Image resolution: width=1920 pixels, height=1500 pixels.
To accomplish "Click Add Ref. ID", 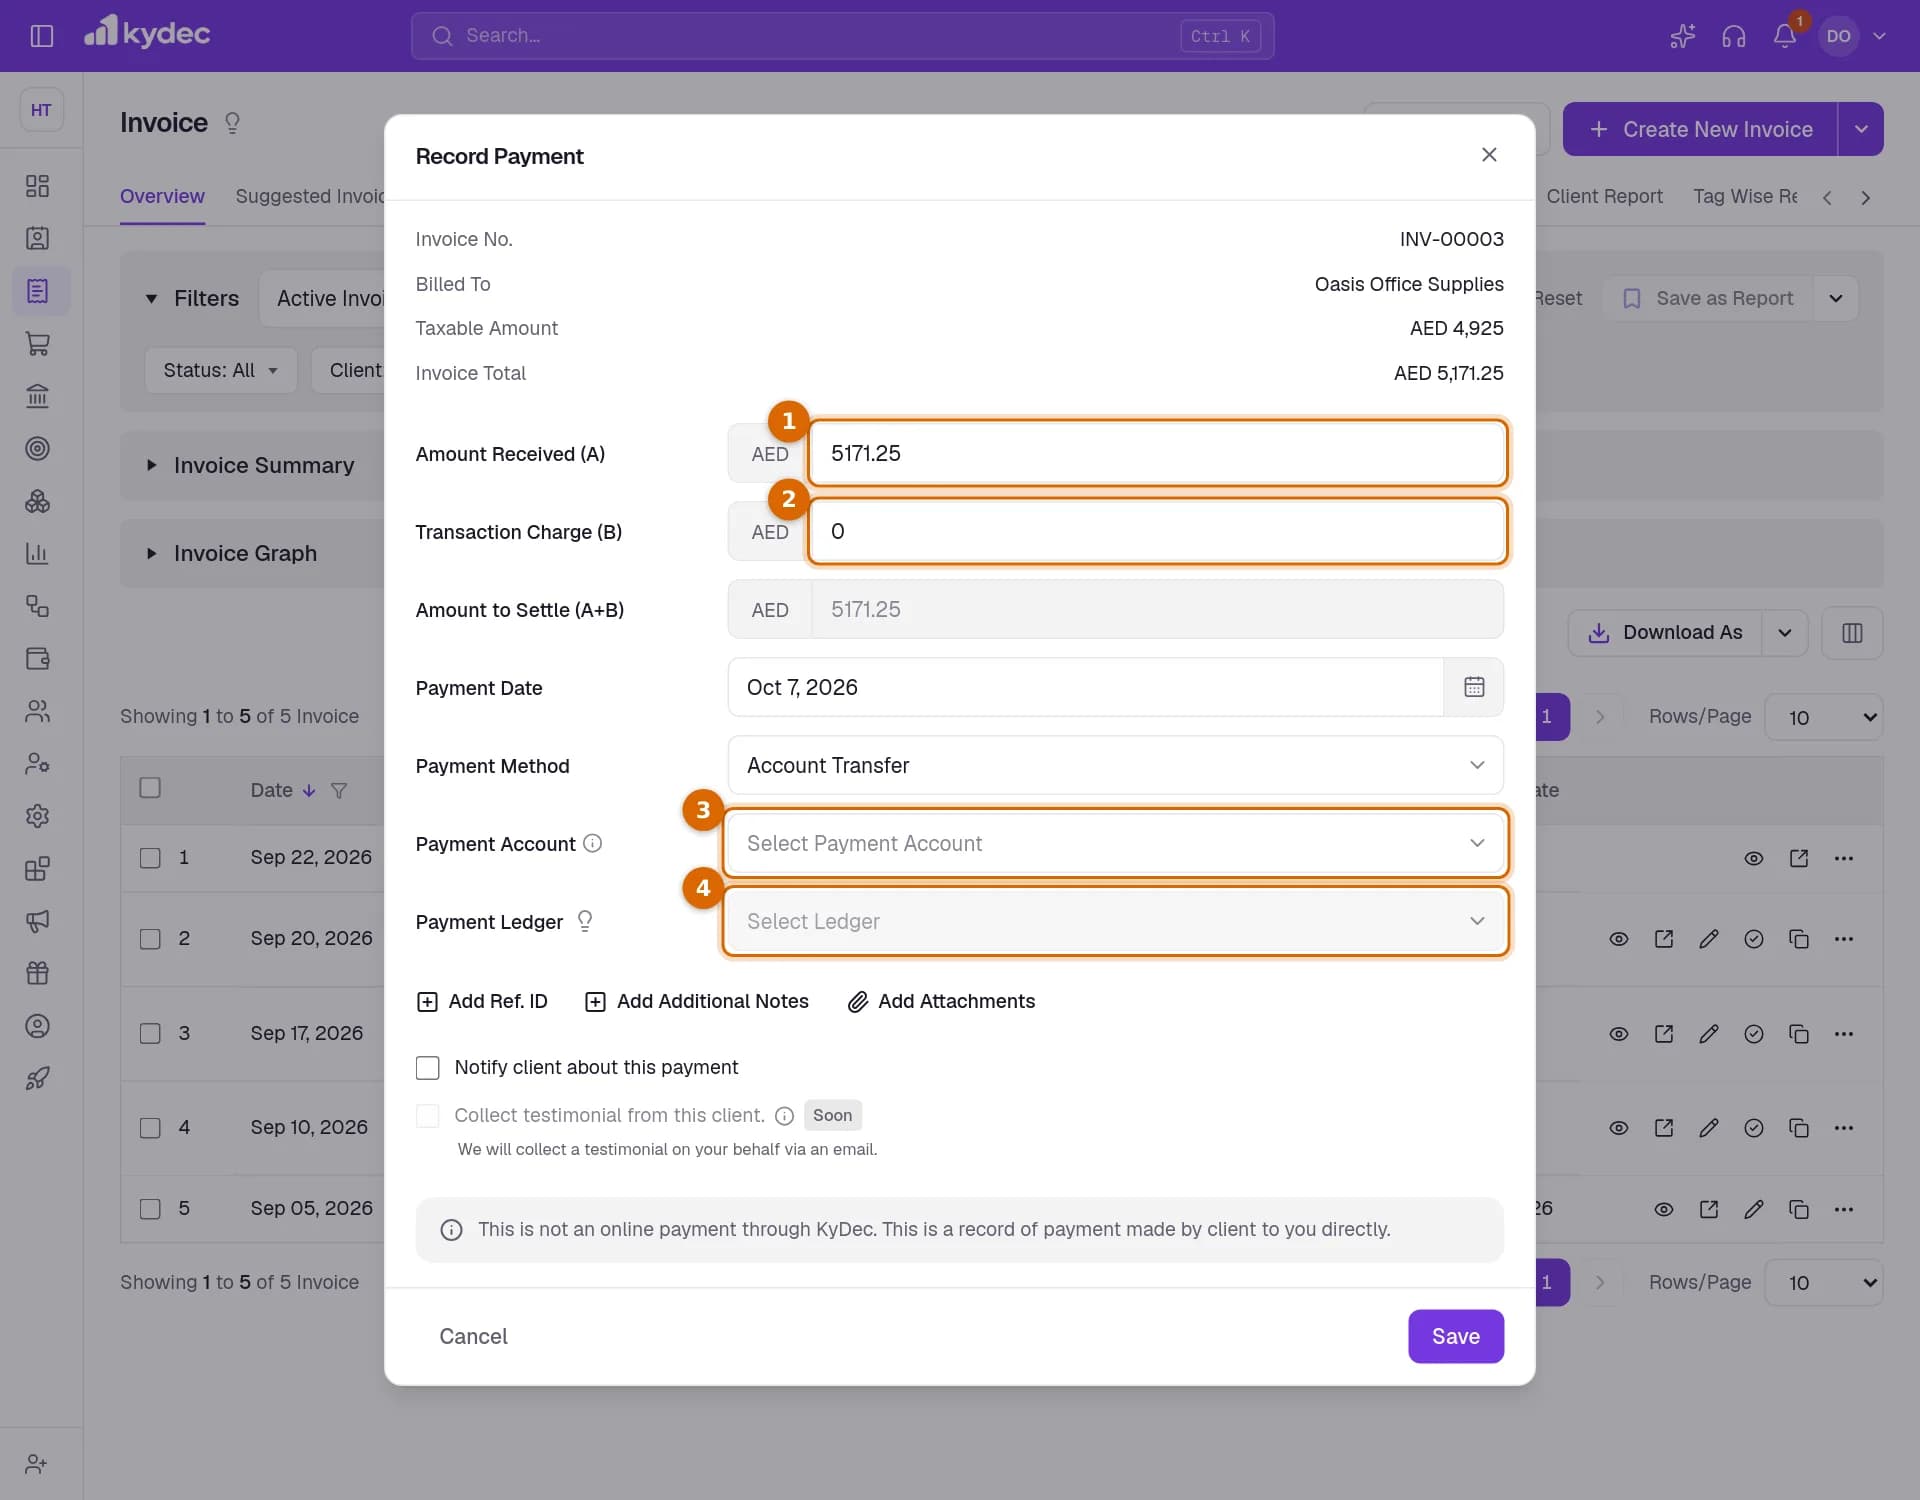I will tap(482, 1001).
